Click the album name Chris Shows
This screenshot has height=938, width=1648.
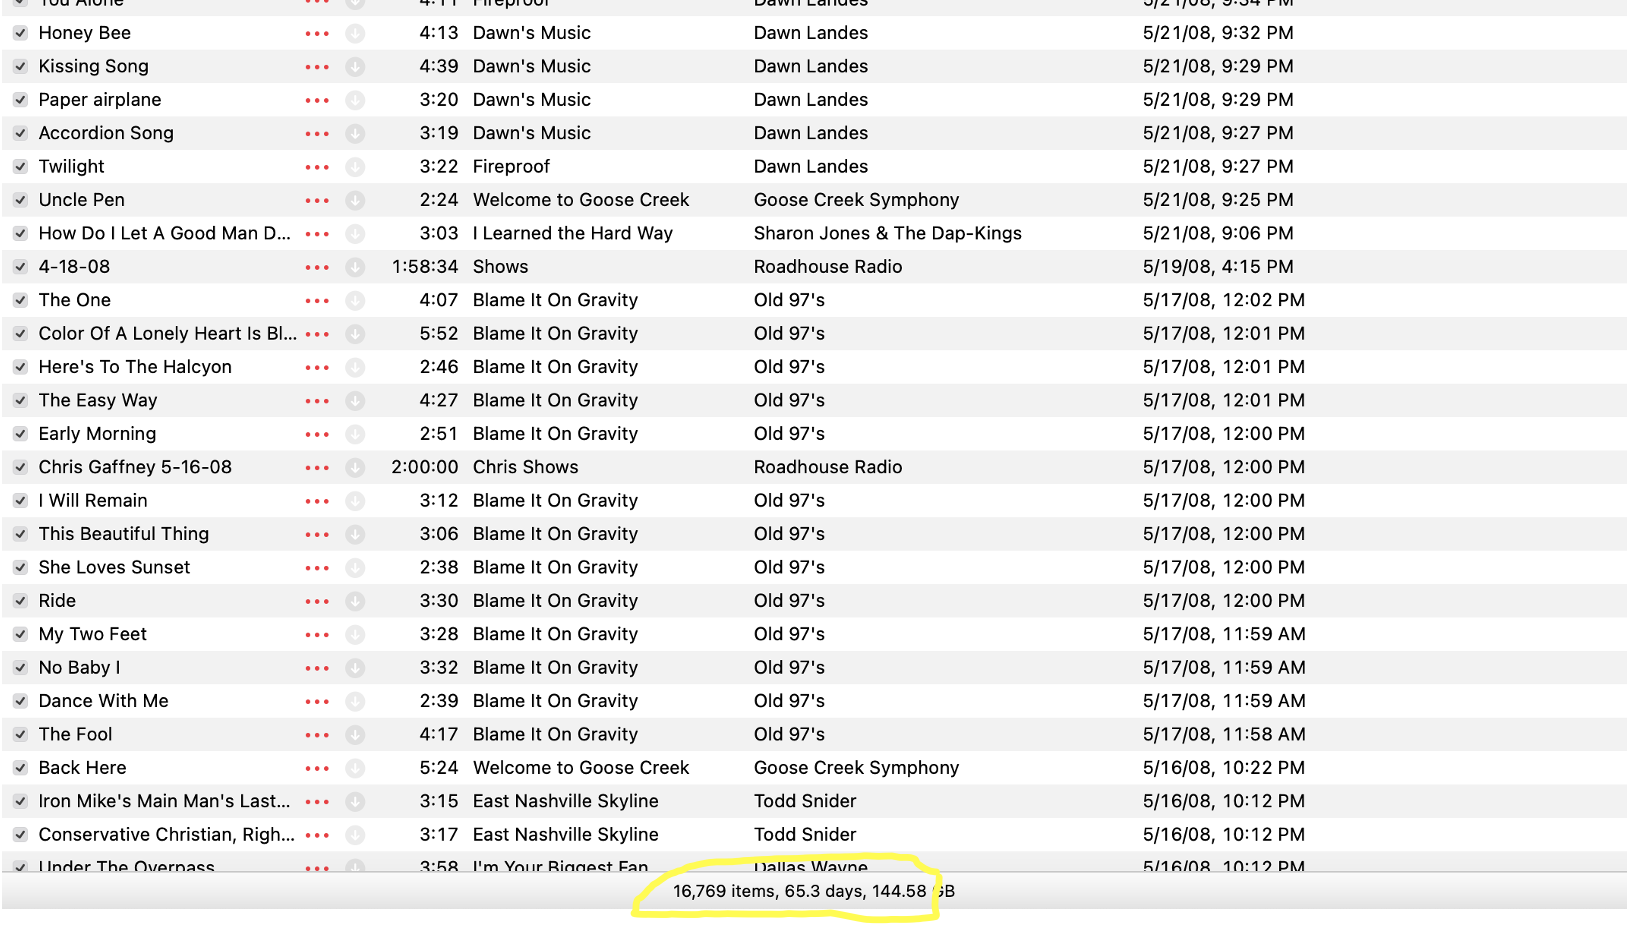click(526, 467)
